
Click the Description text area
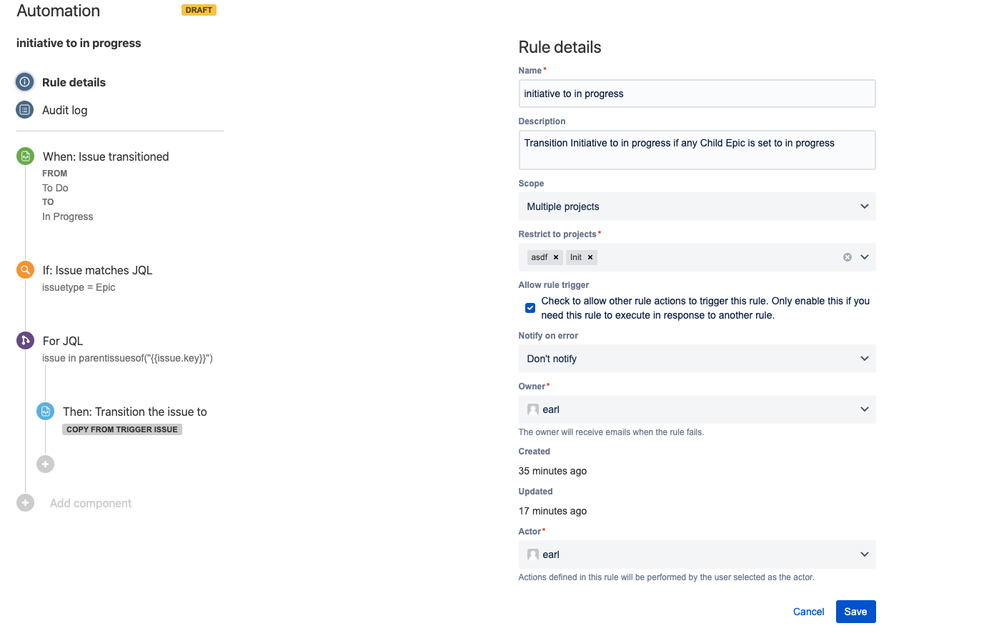tap(697, 147)
